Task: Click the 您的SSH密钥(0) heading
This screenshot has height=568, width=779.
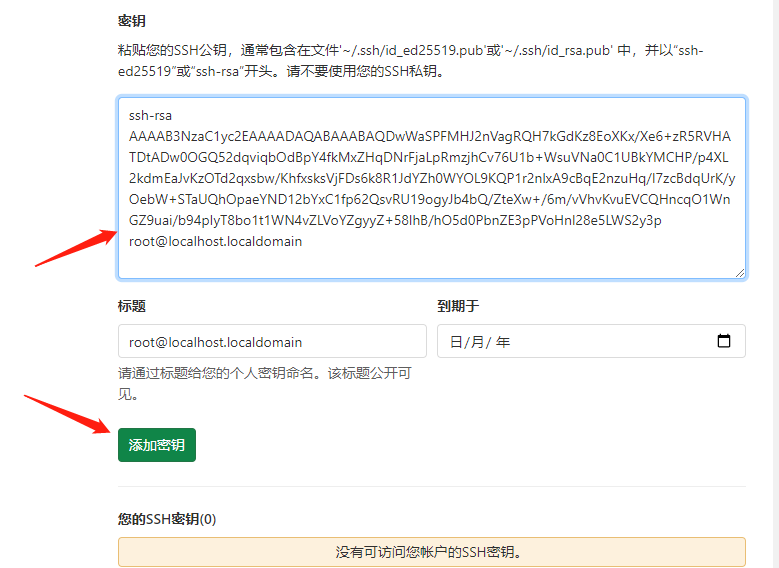Action: [x=167, y=519]
